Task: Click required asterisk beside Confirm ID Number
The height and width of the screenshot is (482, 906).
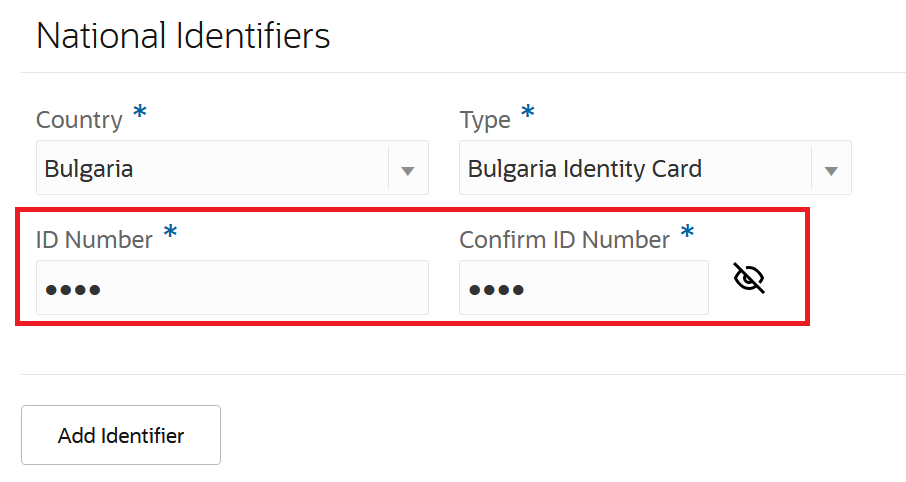Action: (687, 233)
